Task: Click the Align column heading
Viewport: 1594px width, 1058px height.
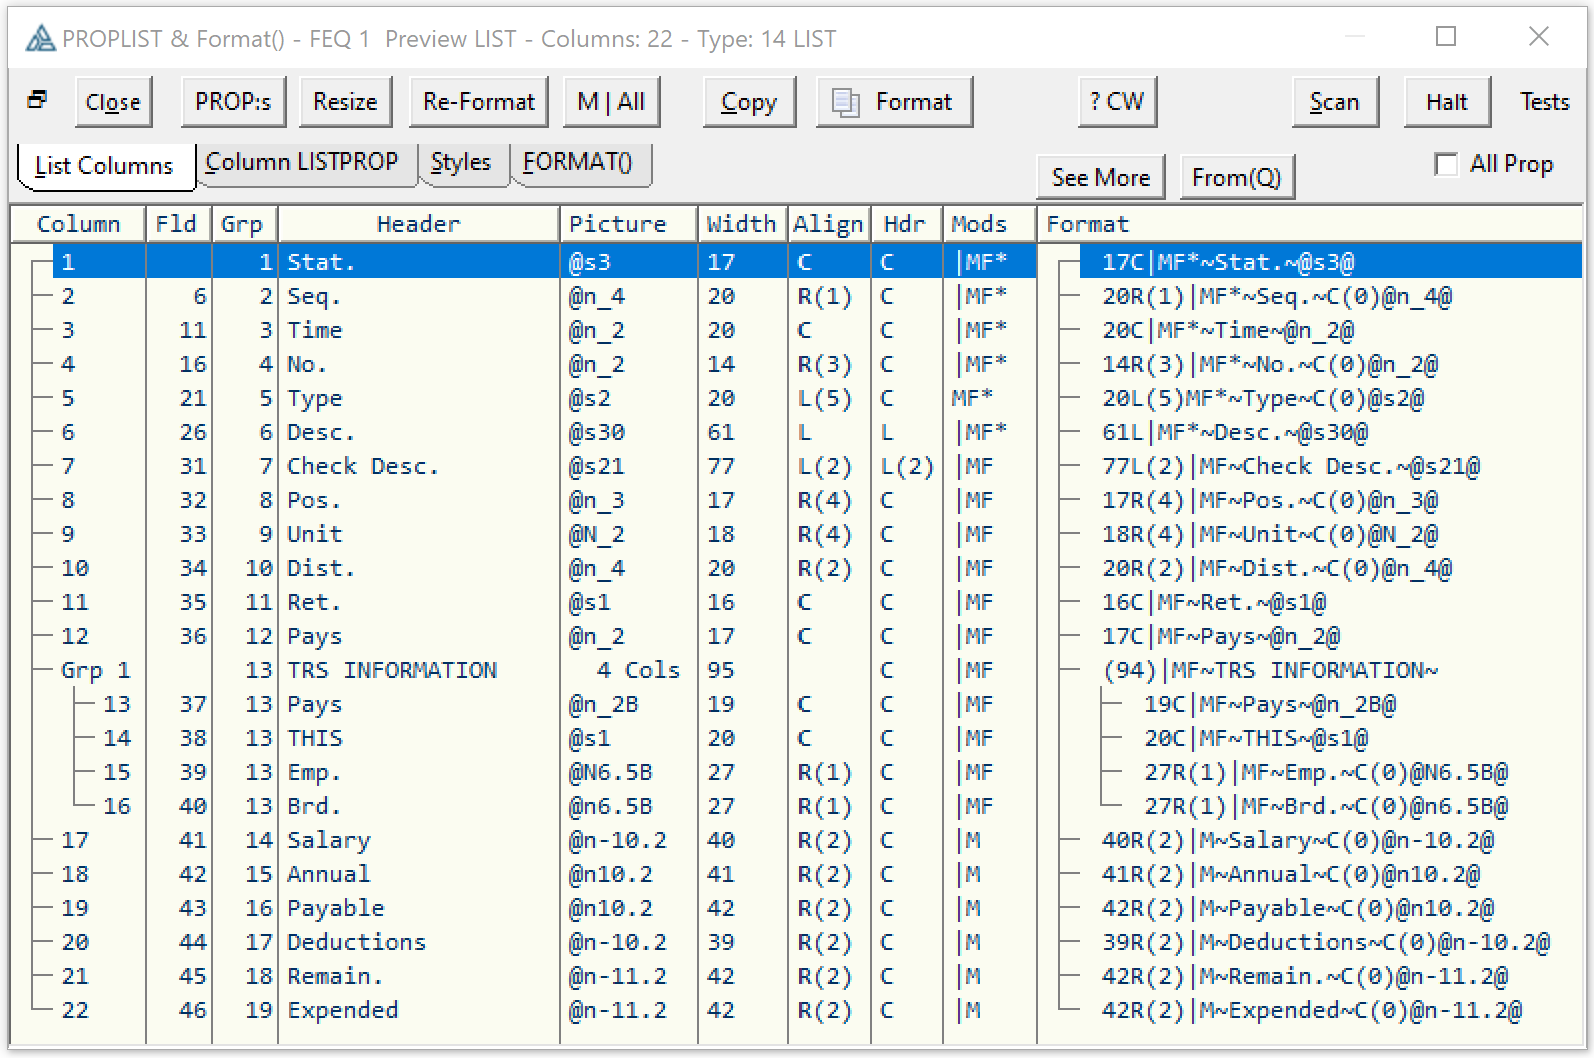Action: click(x=829, y=224)
